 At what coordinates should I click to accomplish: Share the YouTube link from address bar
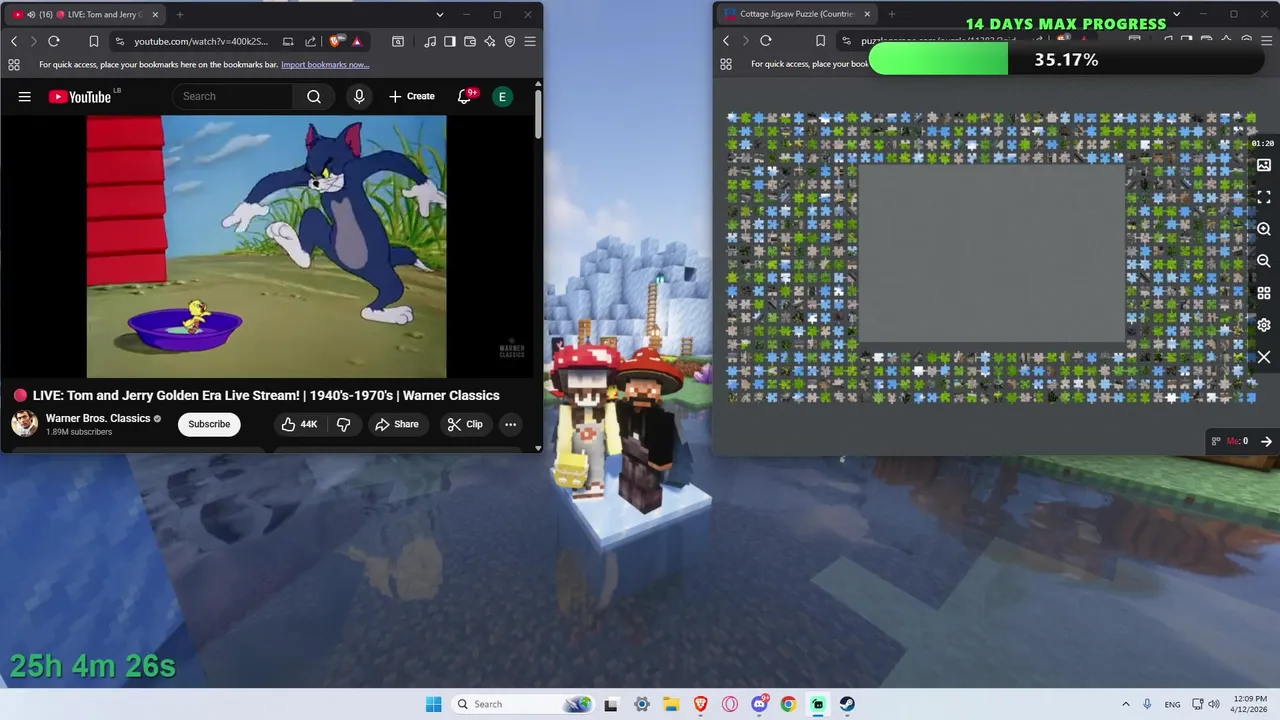(x=310, y=41)
